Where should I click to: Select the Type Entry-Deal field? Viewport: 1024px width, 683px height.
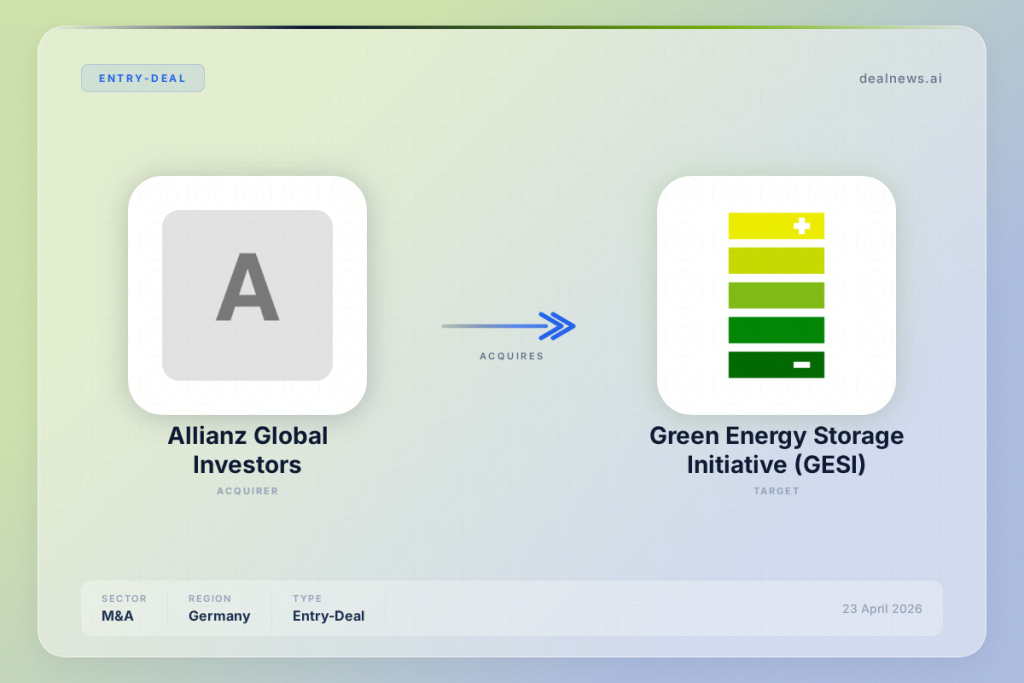coord(328,608)
